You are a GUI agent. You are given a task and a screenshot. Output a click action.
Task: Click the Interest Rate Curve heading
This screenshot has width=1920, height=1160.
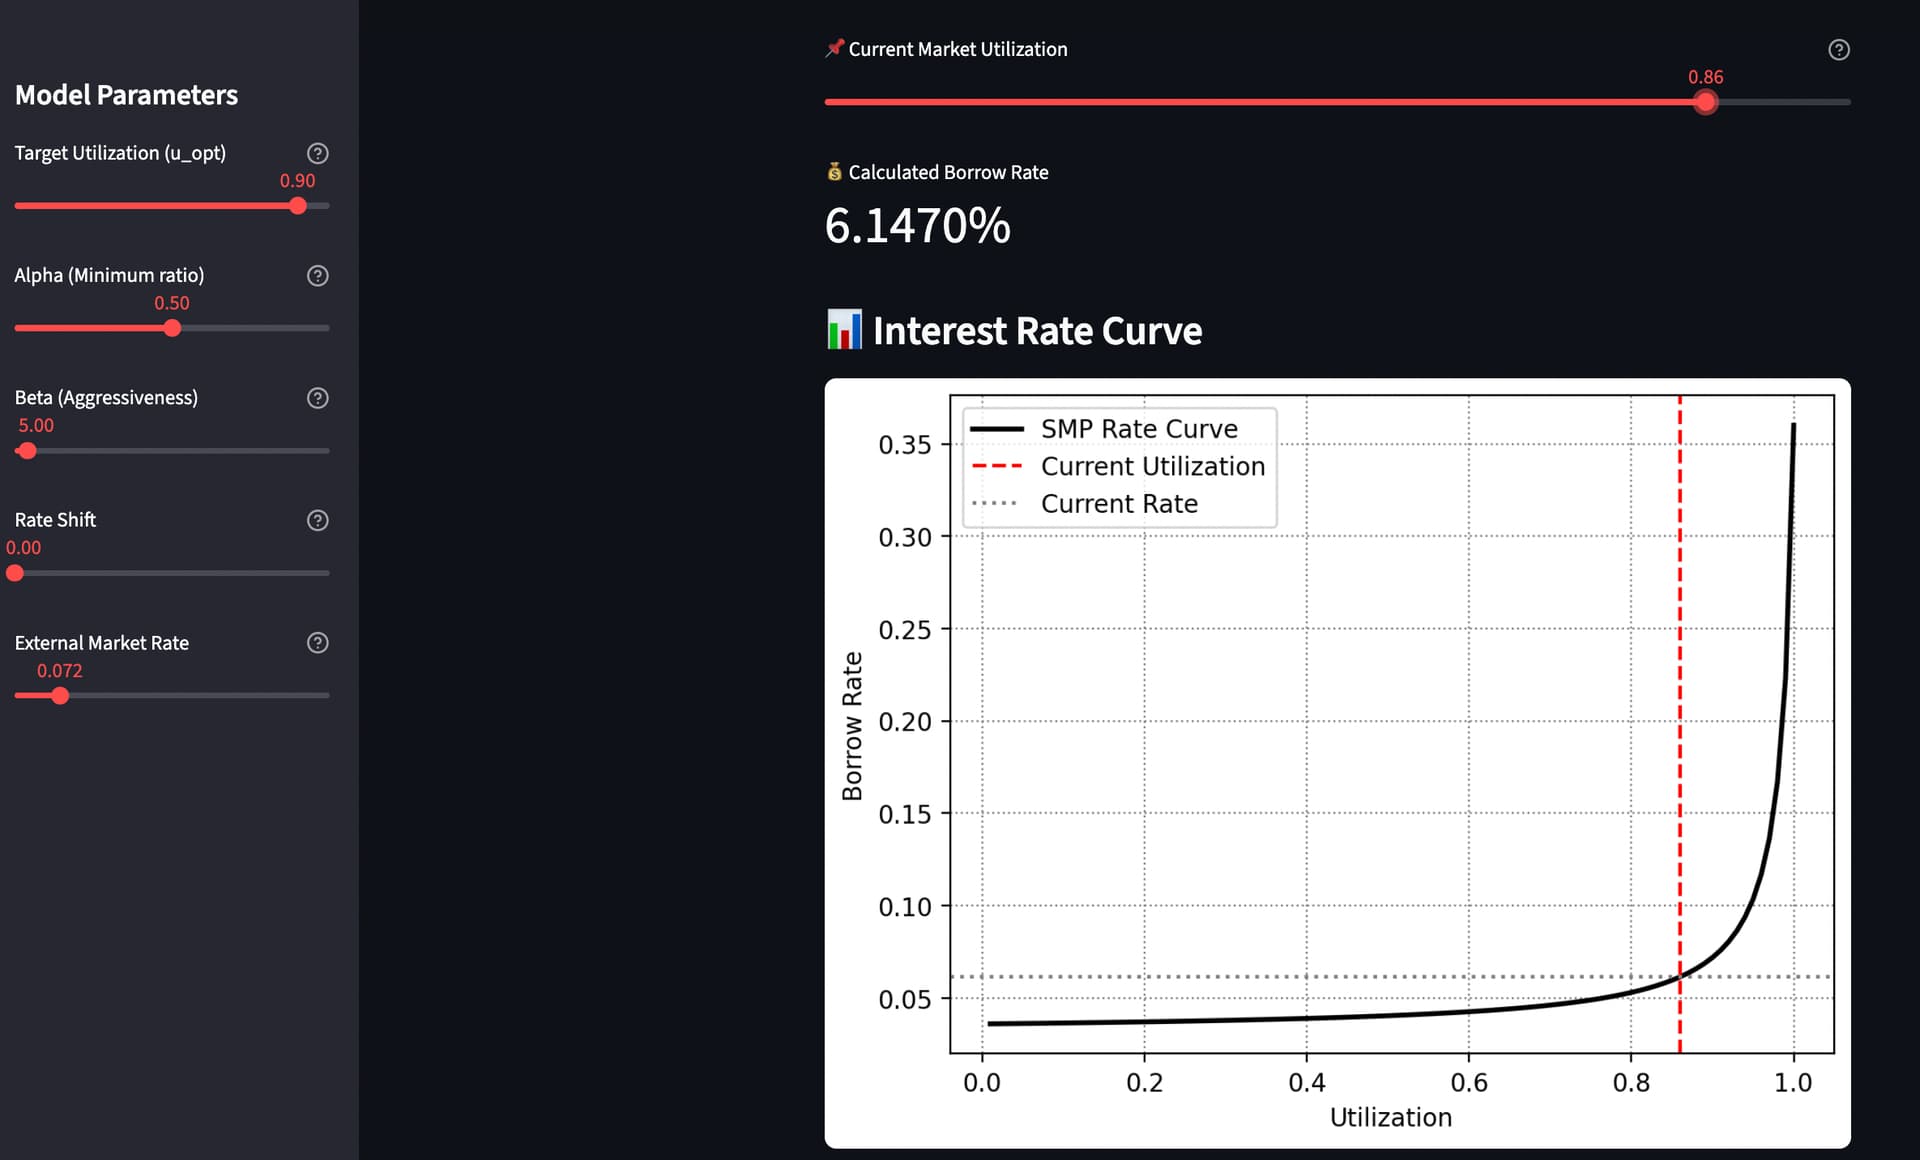click(1037, 331)
